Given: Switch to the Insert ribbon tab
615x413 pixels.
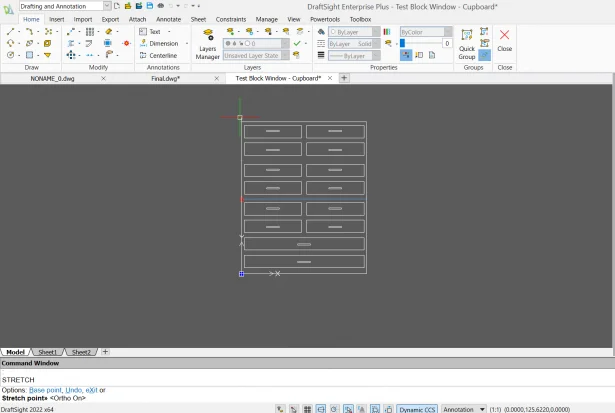Looking at the screenshot, I should tap(56, 19).
